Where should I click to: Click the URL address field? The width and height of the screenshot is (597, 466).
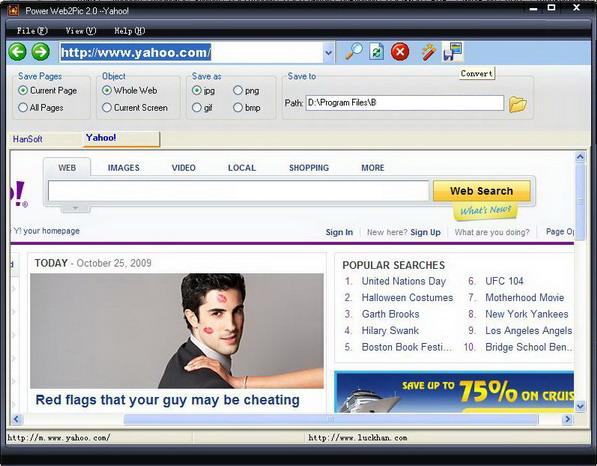tap(191, 53)
